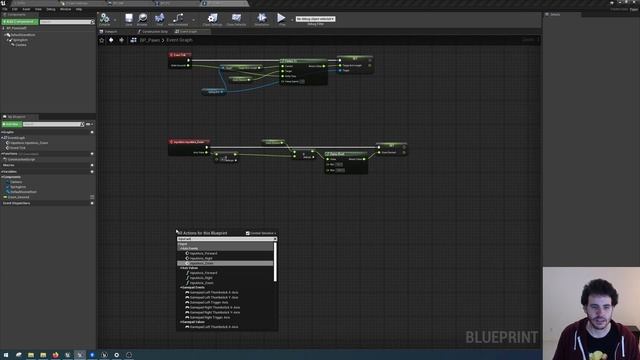
Task: Click the back navigation arrow in graph header
Action: [111, 40]
